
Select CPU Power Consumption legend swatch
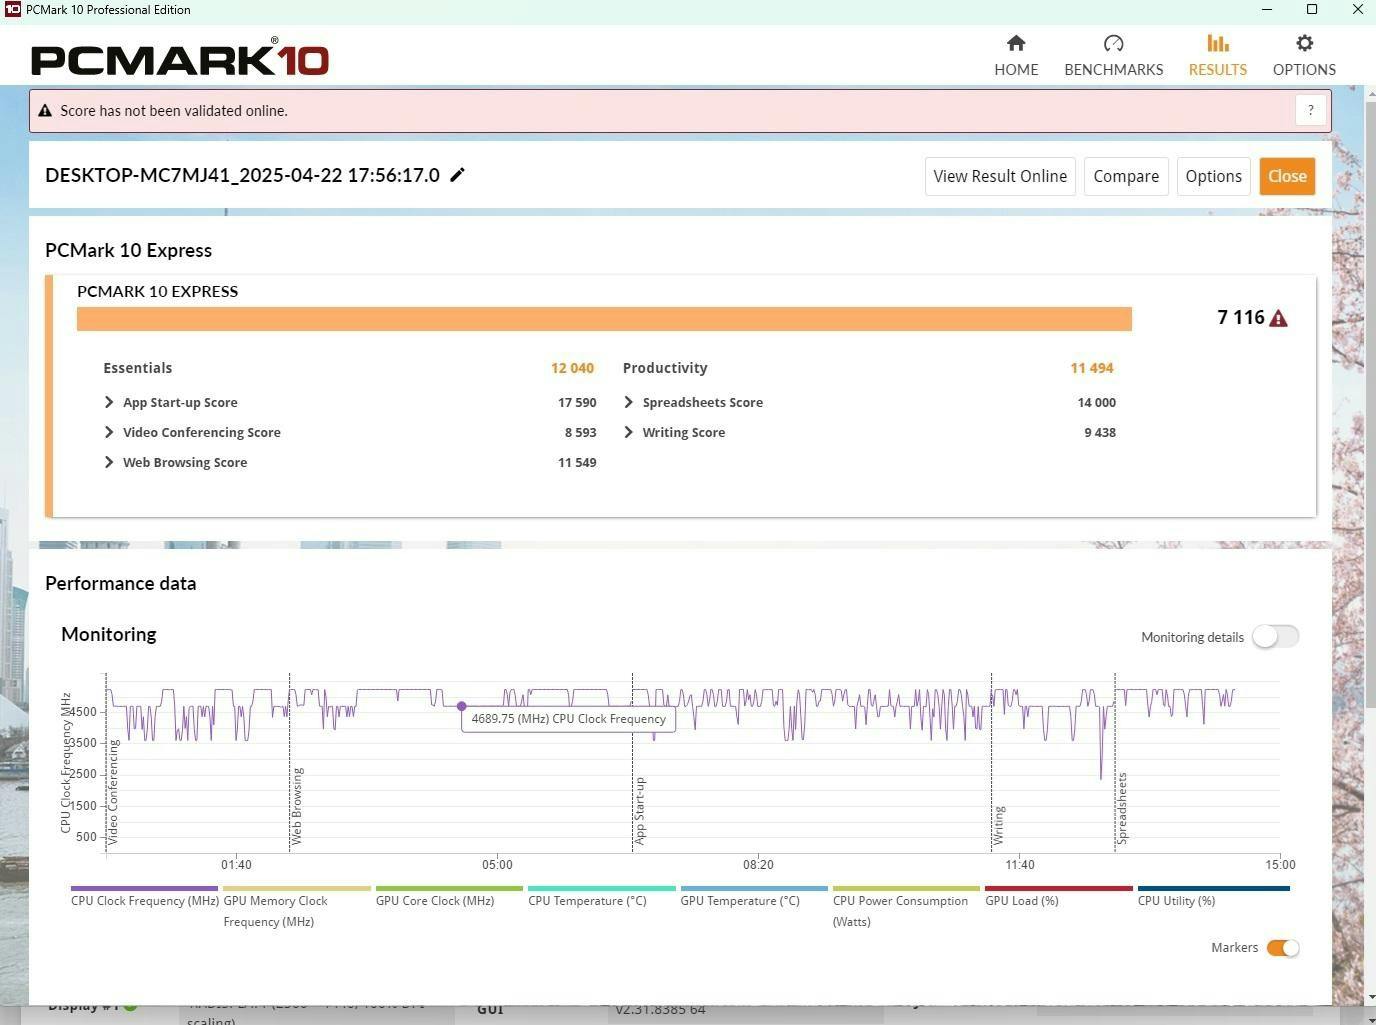[x=906, y=888]
